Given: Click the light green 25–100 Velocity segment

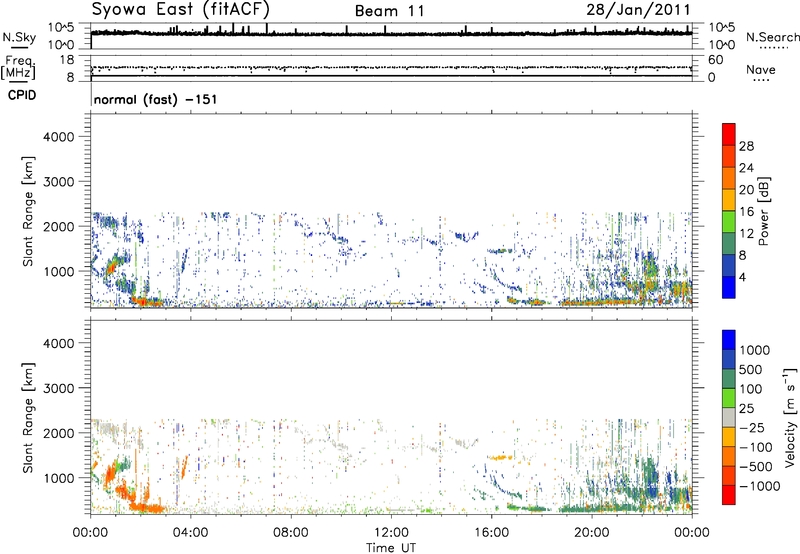Looking at the screenshot, I should click(x=729, y=398).
